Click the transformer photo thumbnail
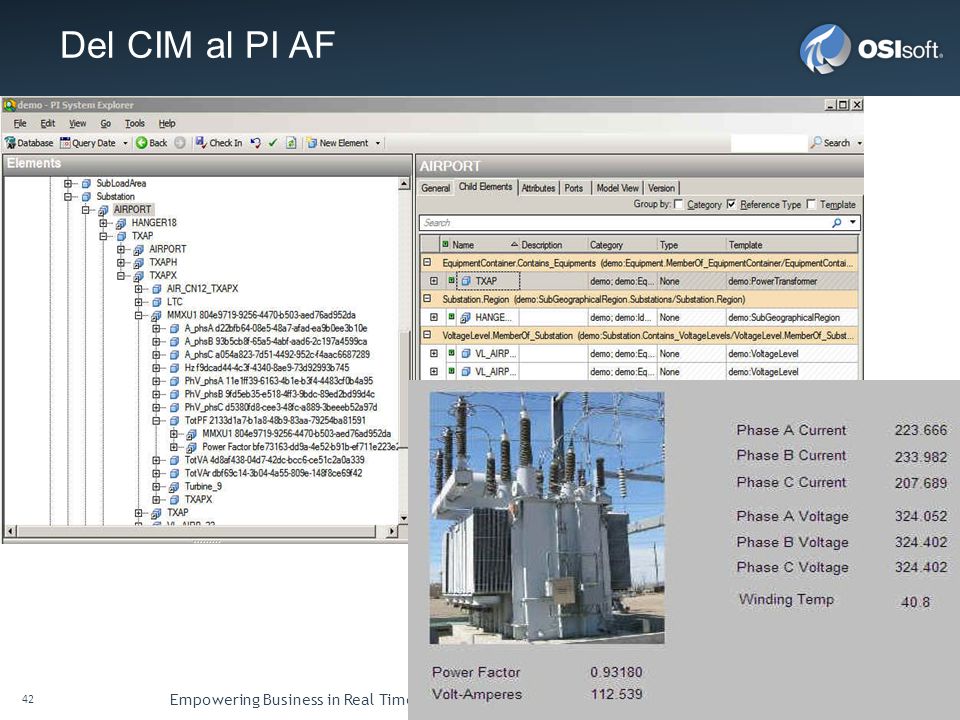960x720 pixels. click(547, 517)
